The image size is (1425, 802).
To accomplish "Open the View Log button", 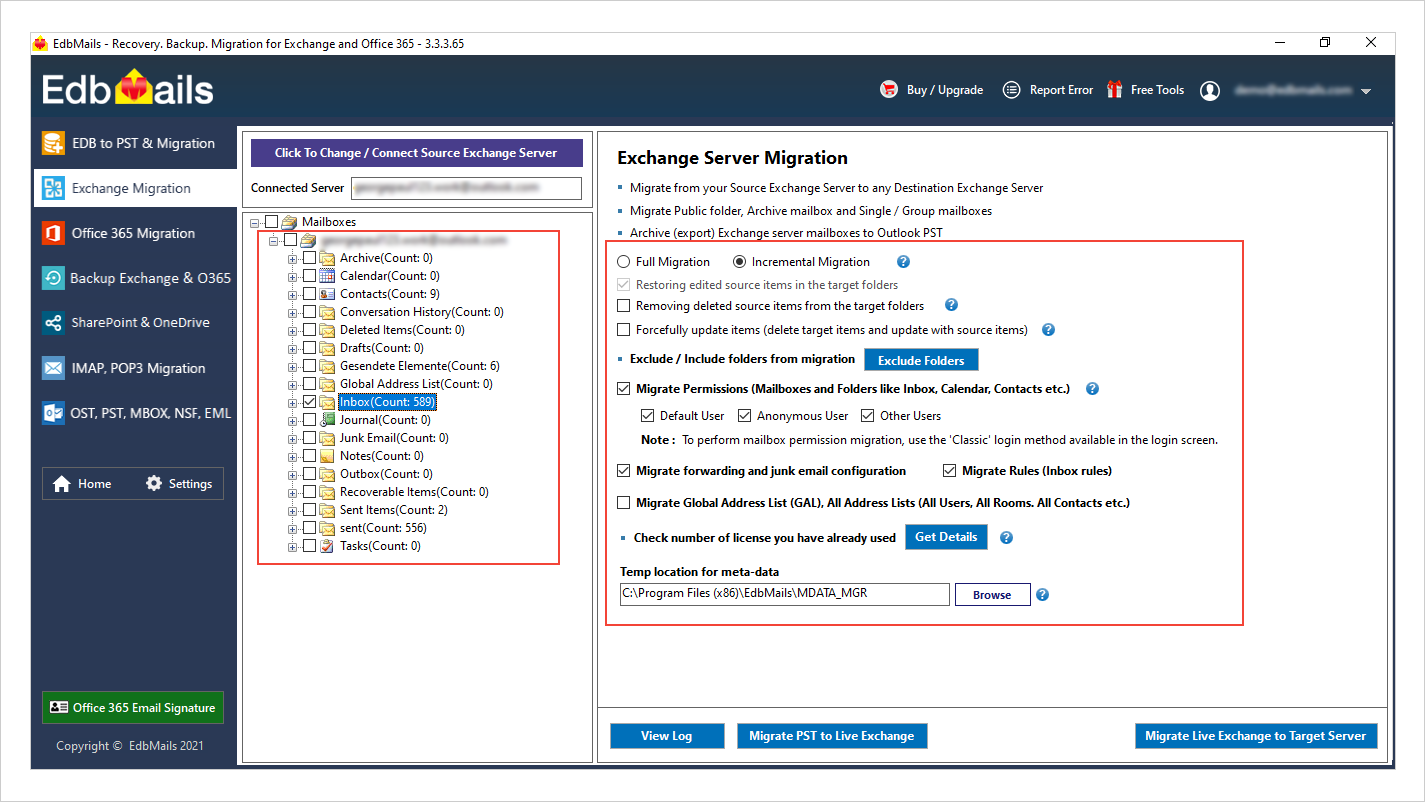I will [667, 735].
